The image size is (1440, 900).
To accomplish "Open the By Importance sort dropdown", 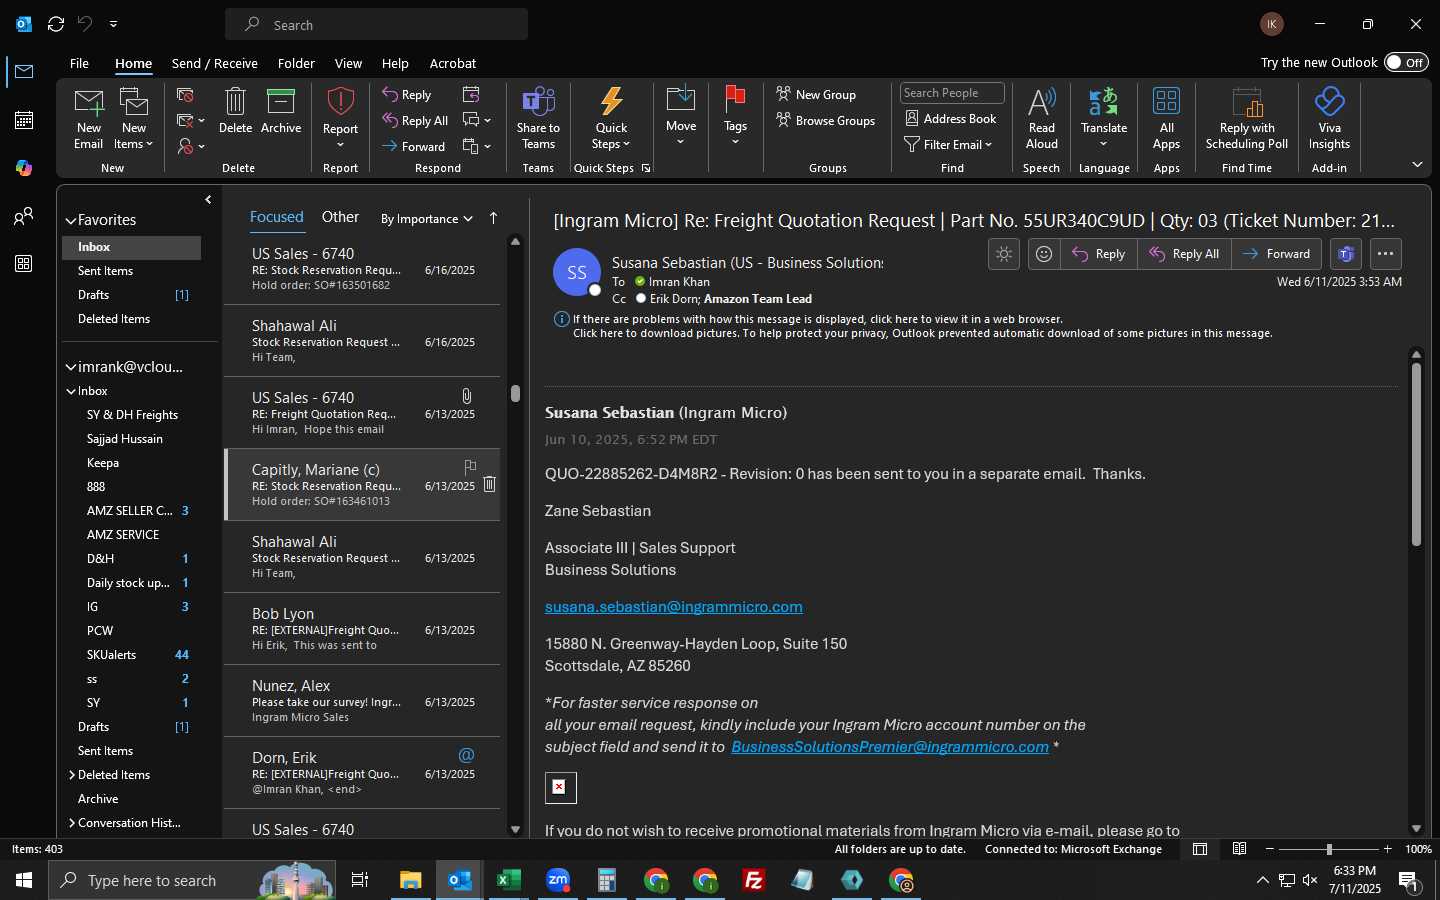I will tap(427, 219).
